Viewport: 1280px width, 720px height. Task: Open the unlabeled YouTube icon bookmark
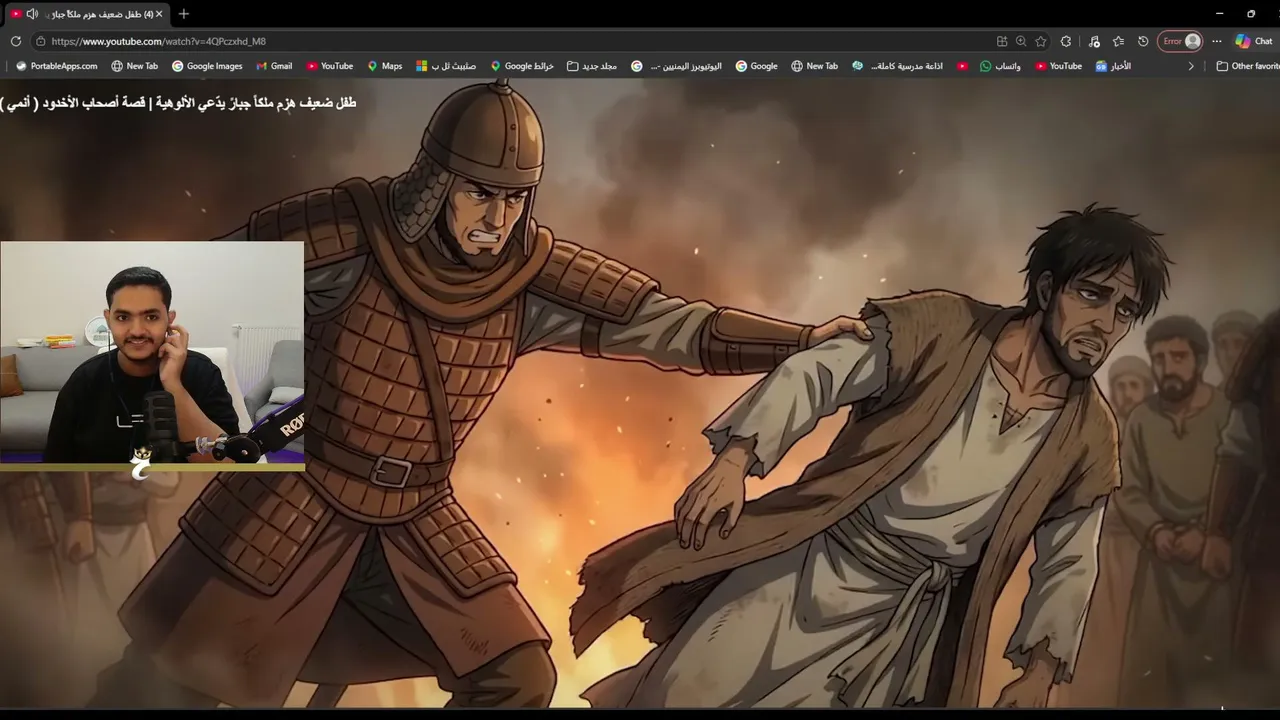point(962,66)
